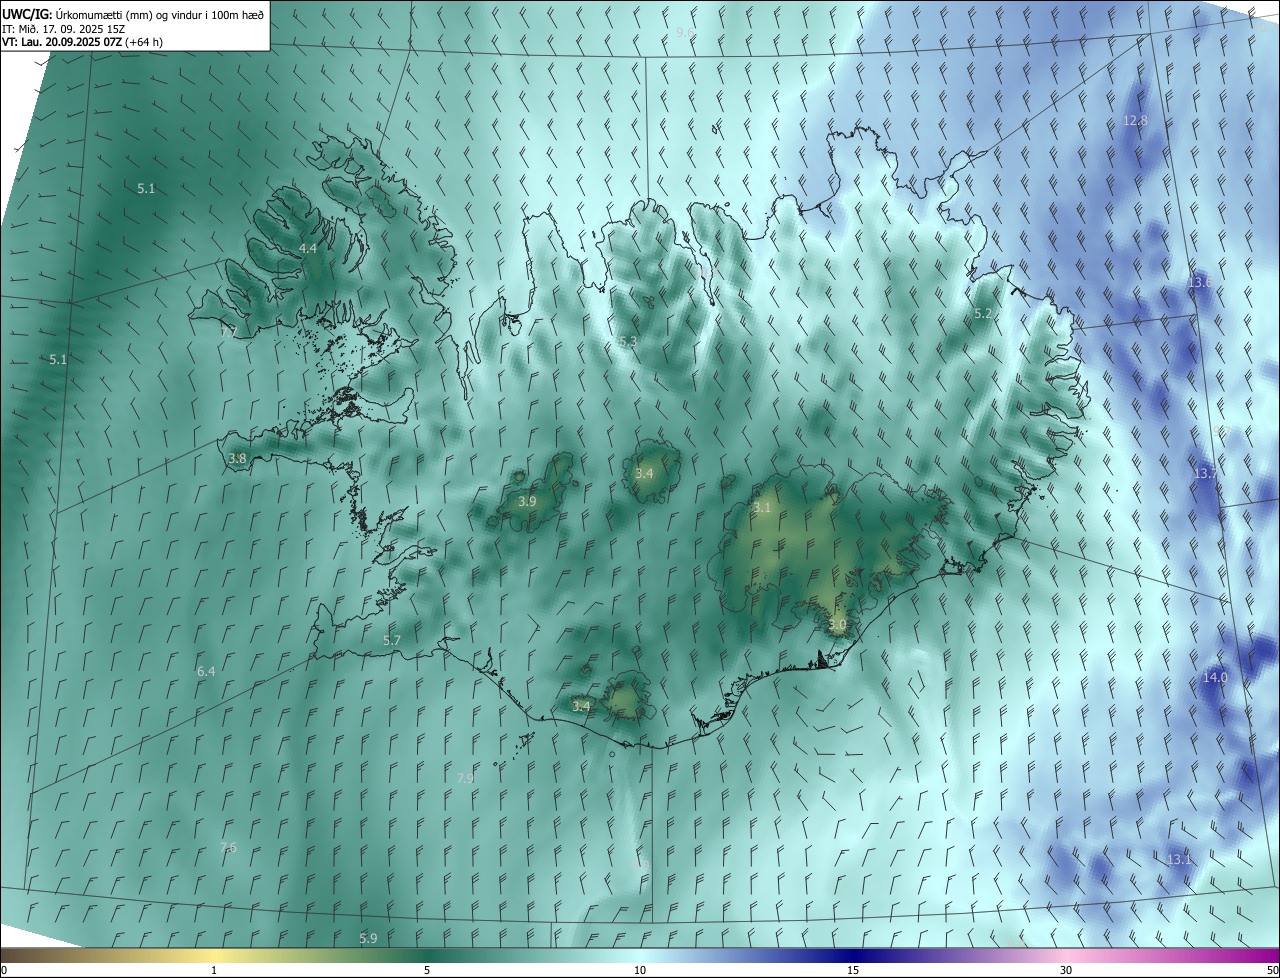Click the 7.6 value label on the map
1280x978 pixels.
[228, 848]
